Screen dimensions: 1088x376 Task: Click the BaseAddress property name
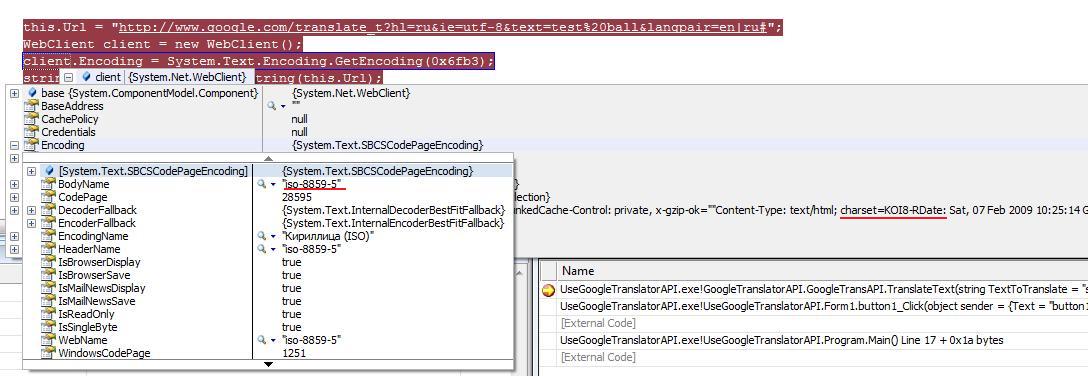(x=72, y=106)
